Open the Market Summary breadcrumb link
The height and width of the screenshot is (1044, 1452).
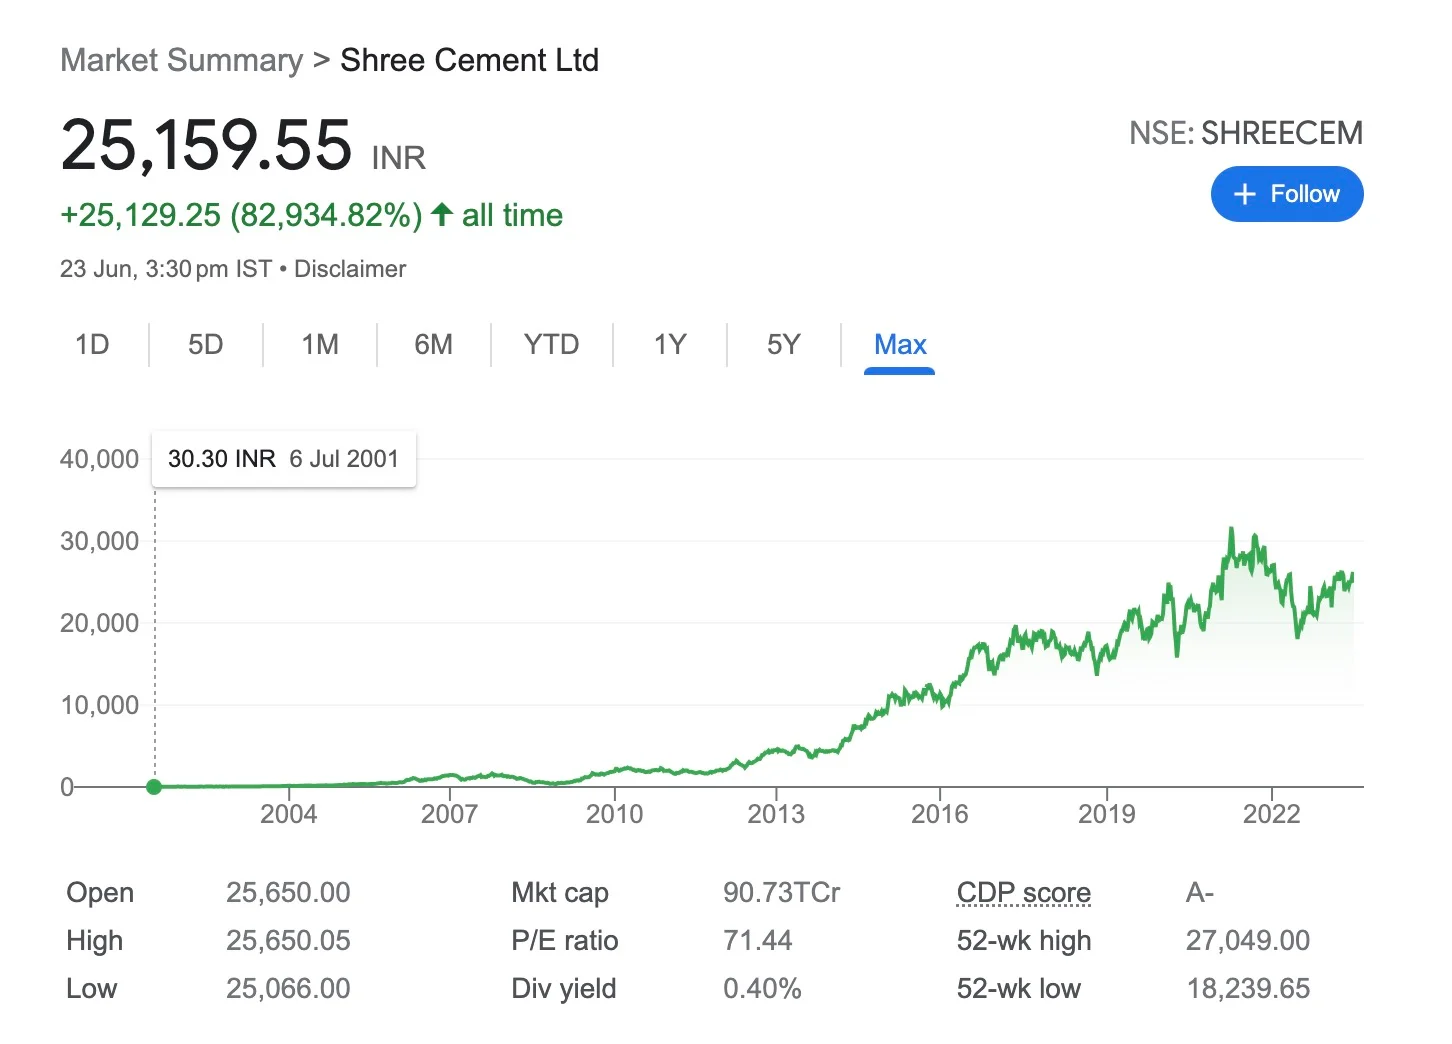point(181,60)
